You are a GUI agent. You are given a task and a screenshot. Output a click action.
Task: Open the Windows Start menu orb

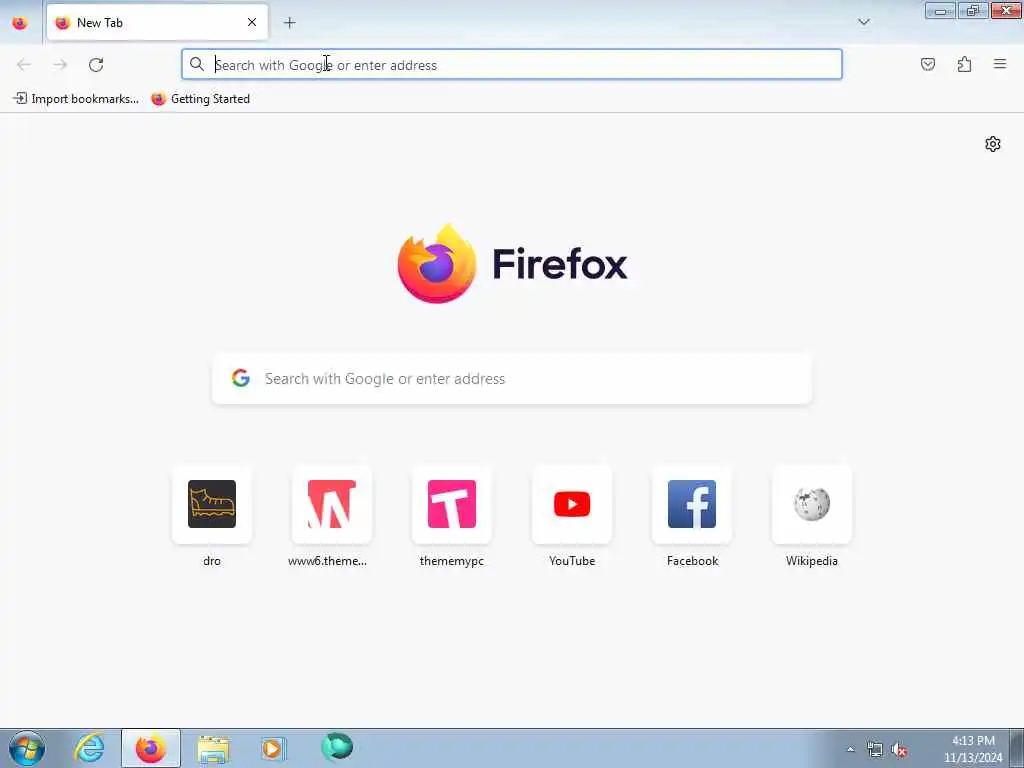click(27, 748)
